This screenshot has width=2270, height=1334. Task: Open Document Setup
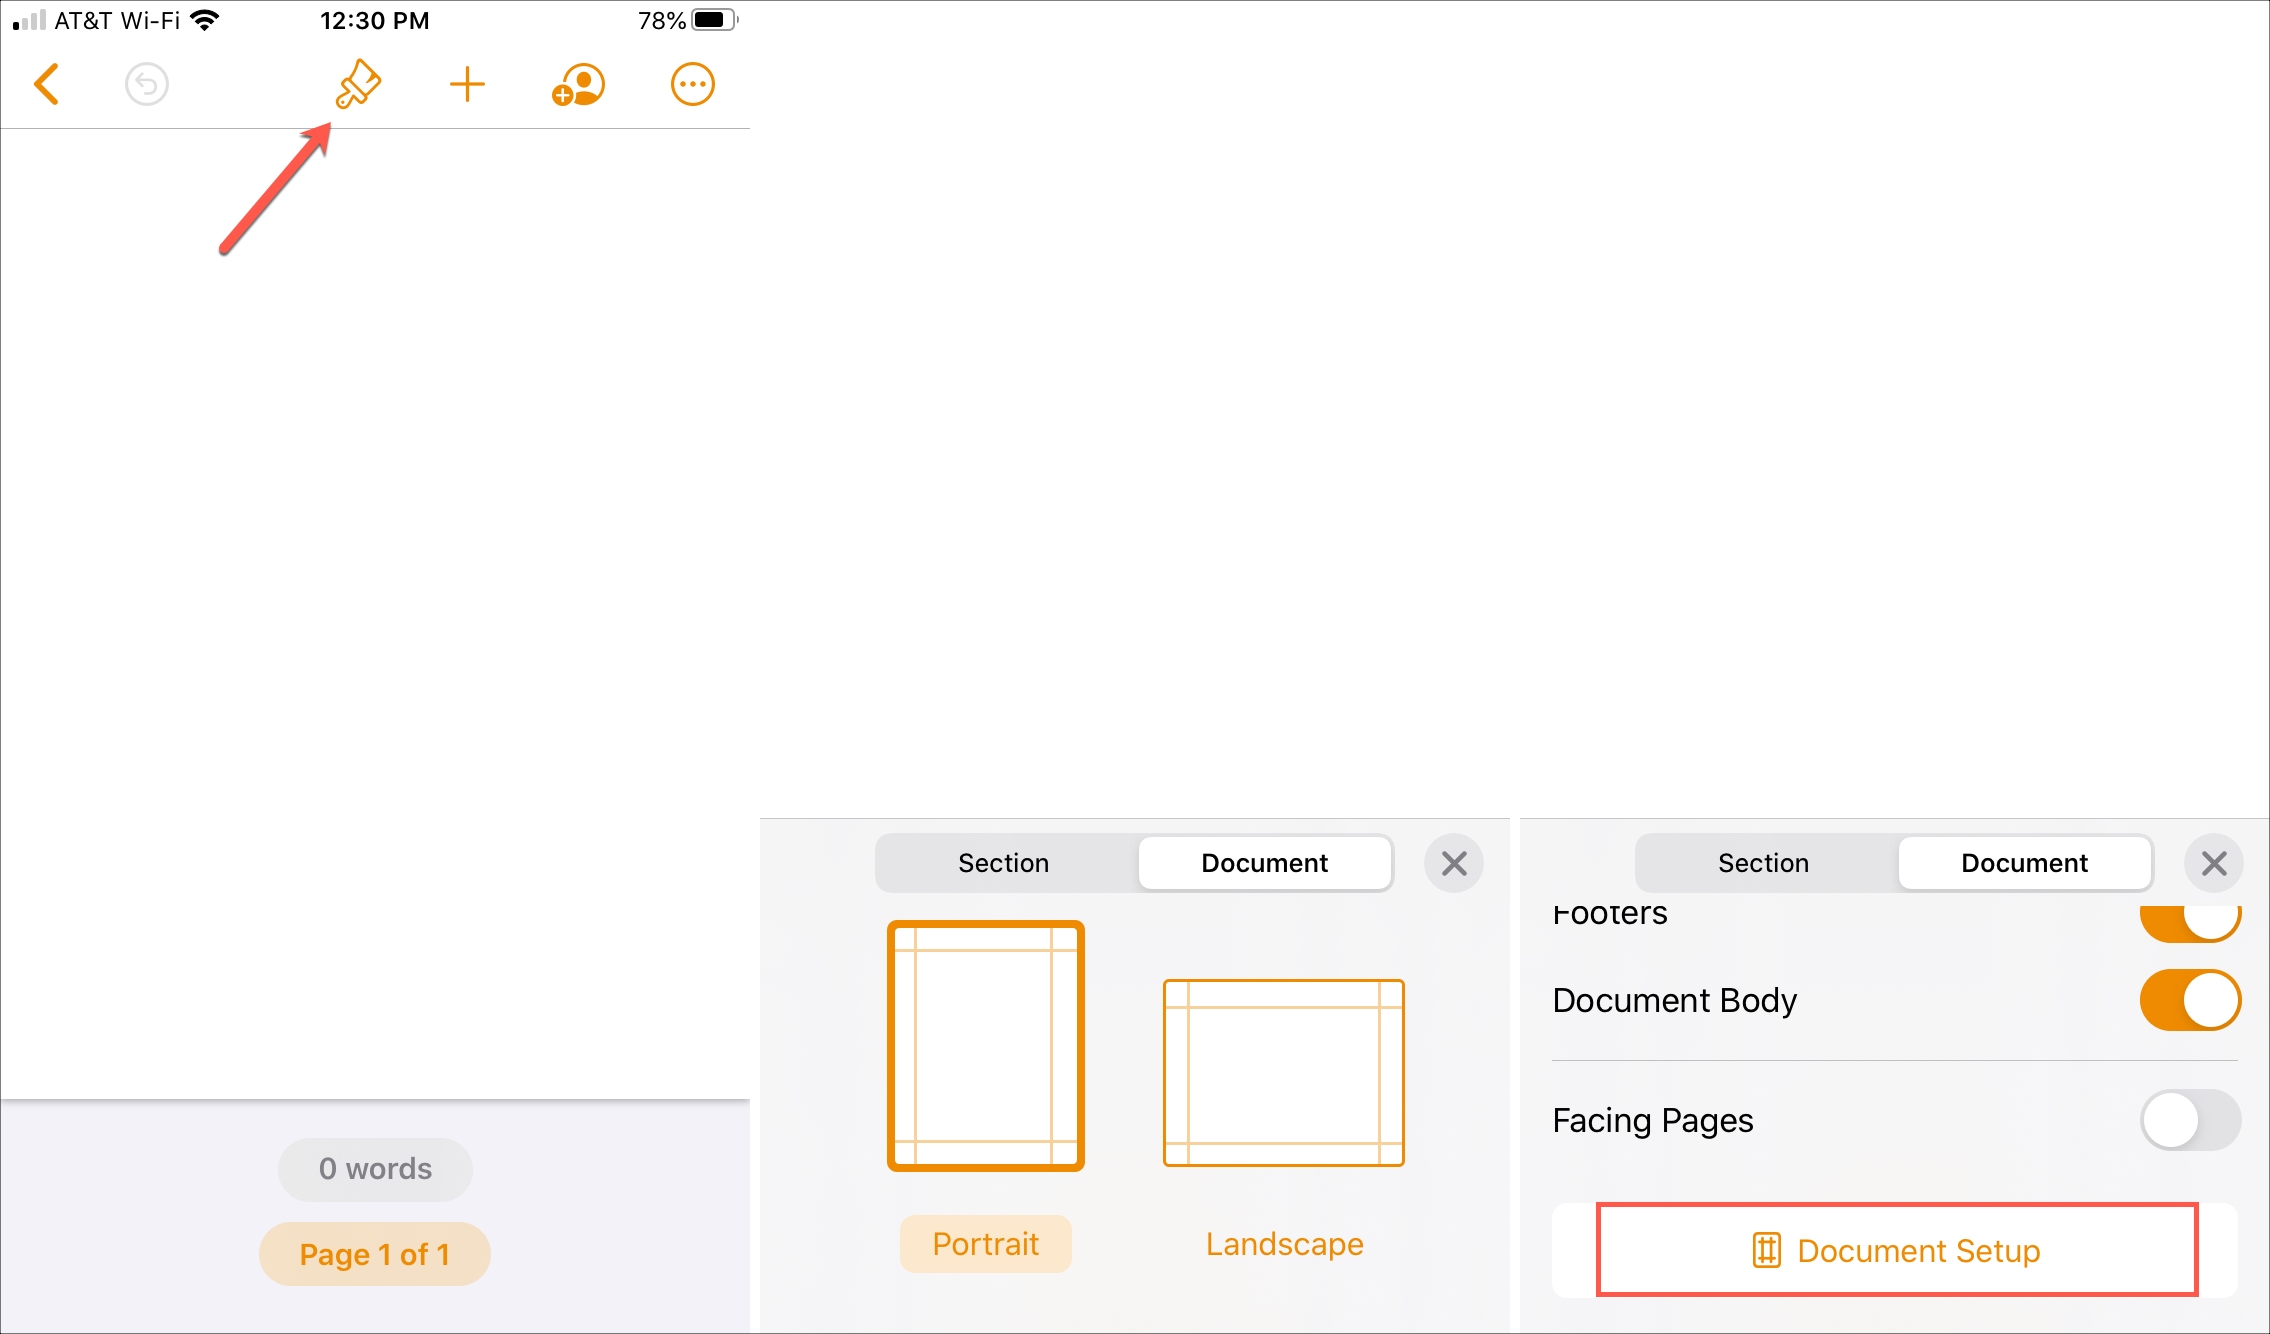click(1895, 1251)
